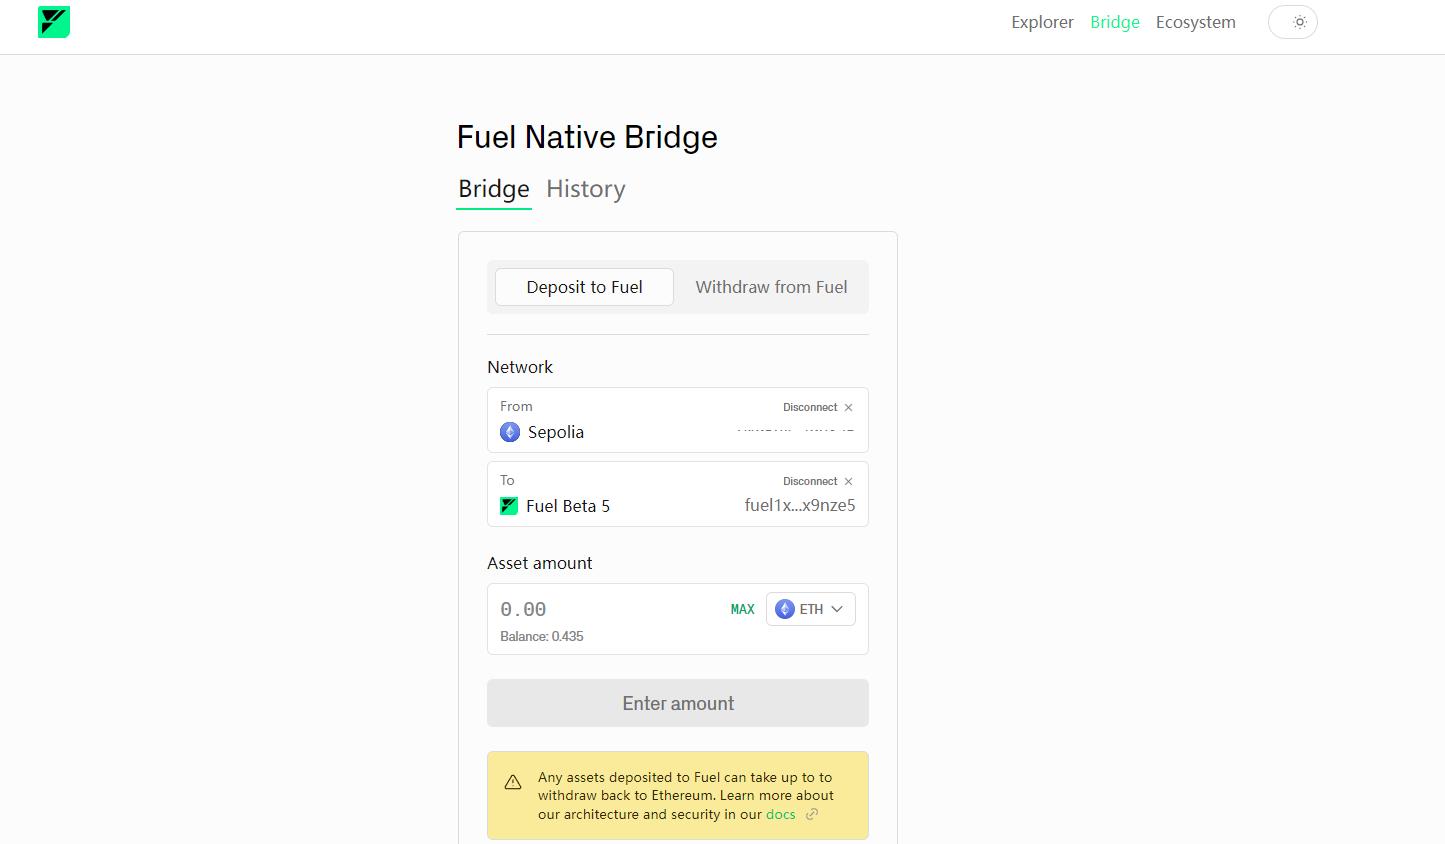Go to the Ecosystem page
The height and width of the screenshot is (844, 1445).
point(1196,22)
